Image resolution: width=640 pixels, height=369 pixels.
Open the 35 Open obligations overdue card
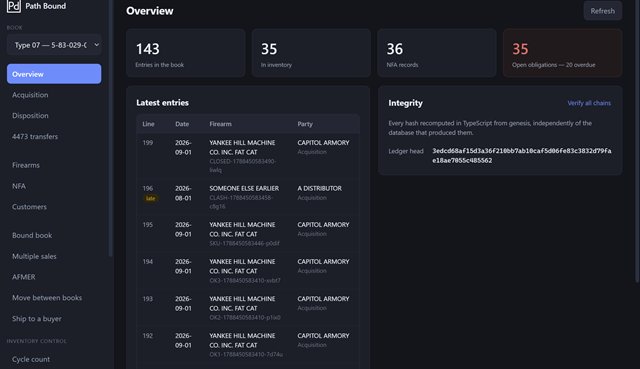[562, 53]
